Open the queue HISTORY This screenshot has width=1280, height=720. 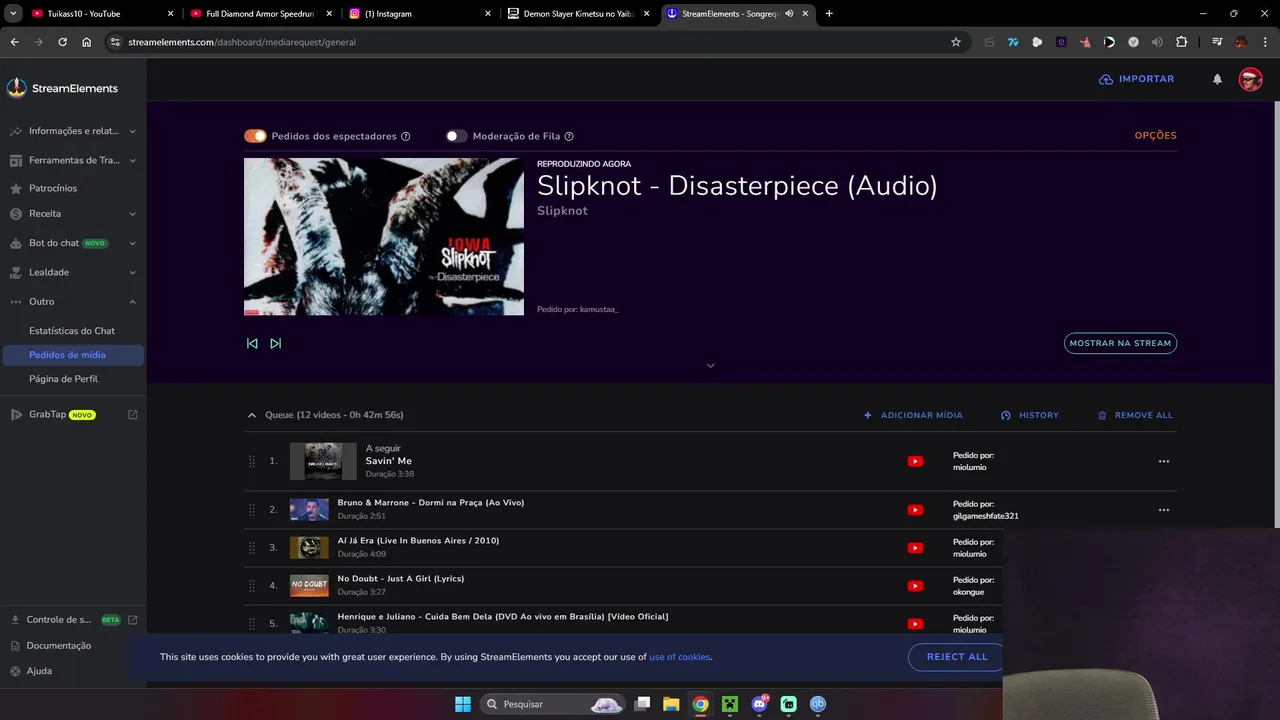pyautogui.click(x=1029, y=415)
